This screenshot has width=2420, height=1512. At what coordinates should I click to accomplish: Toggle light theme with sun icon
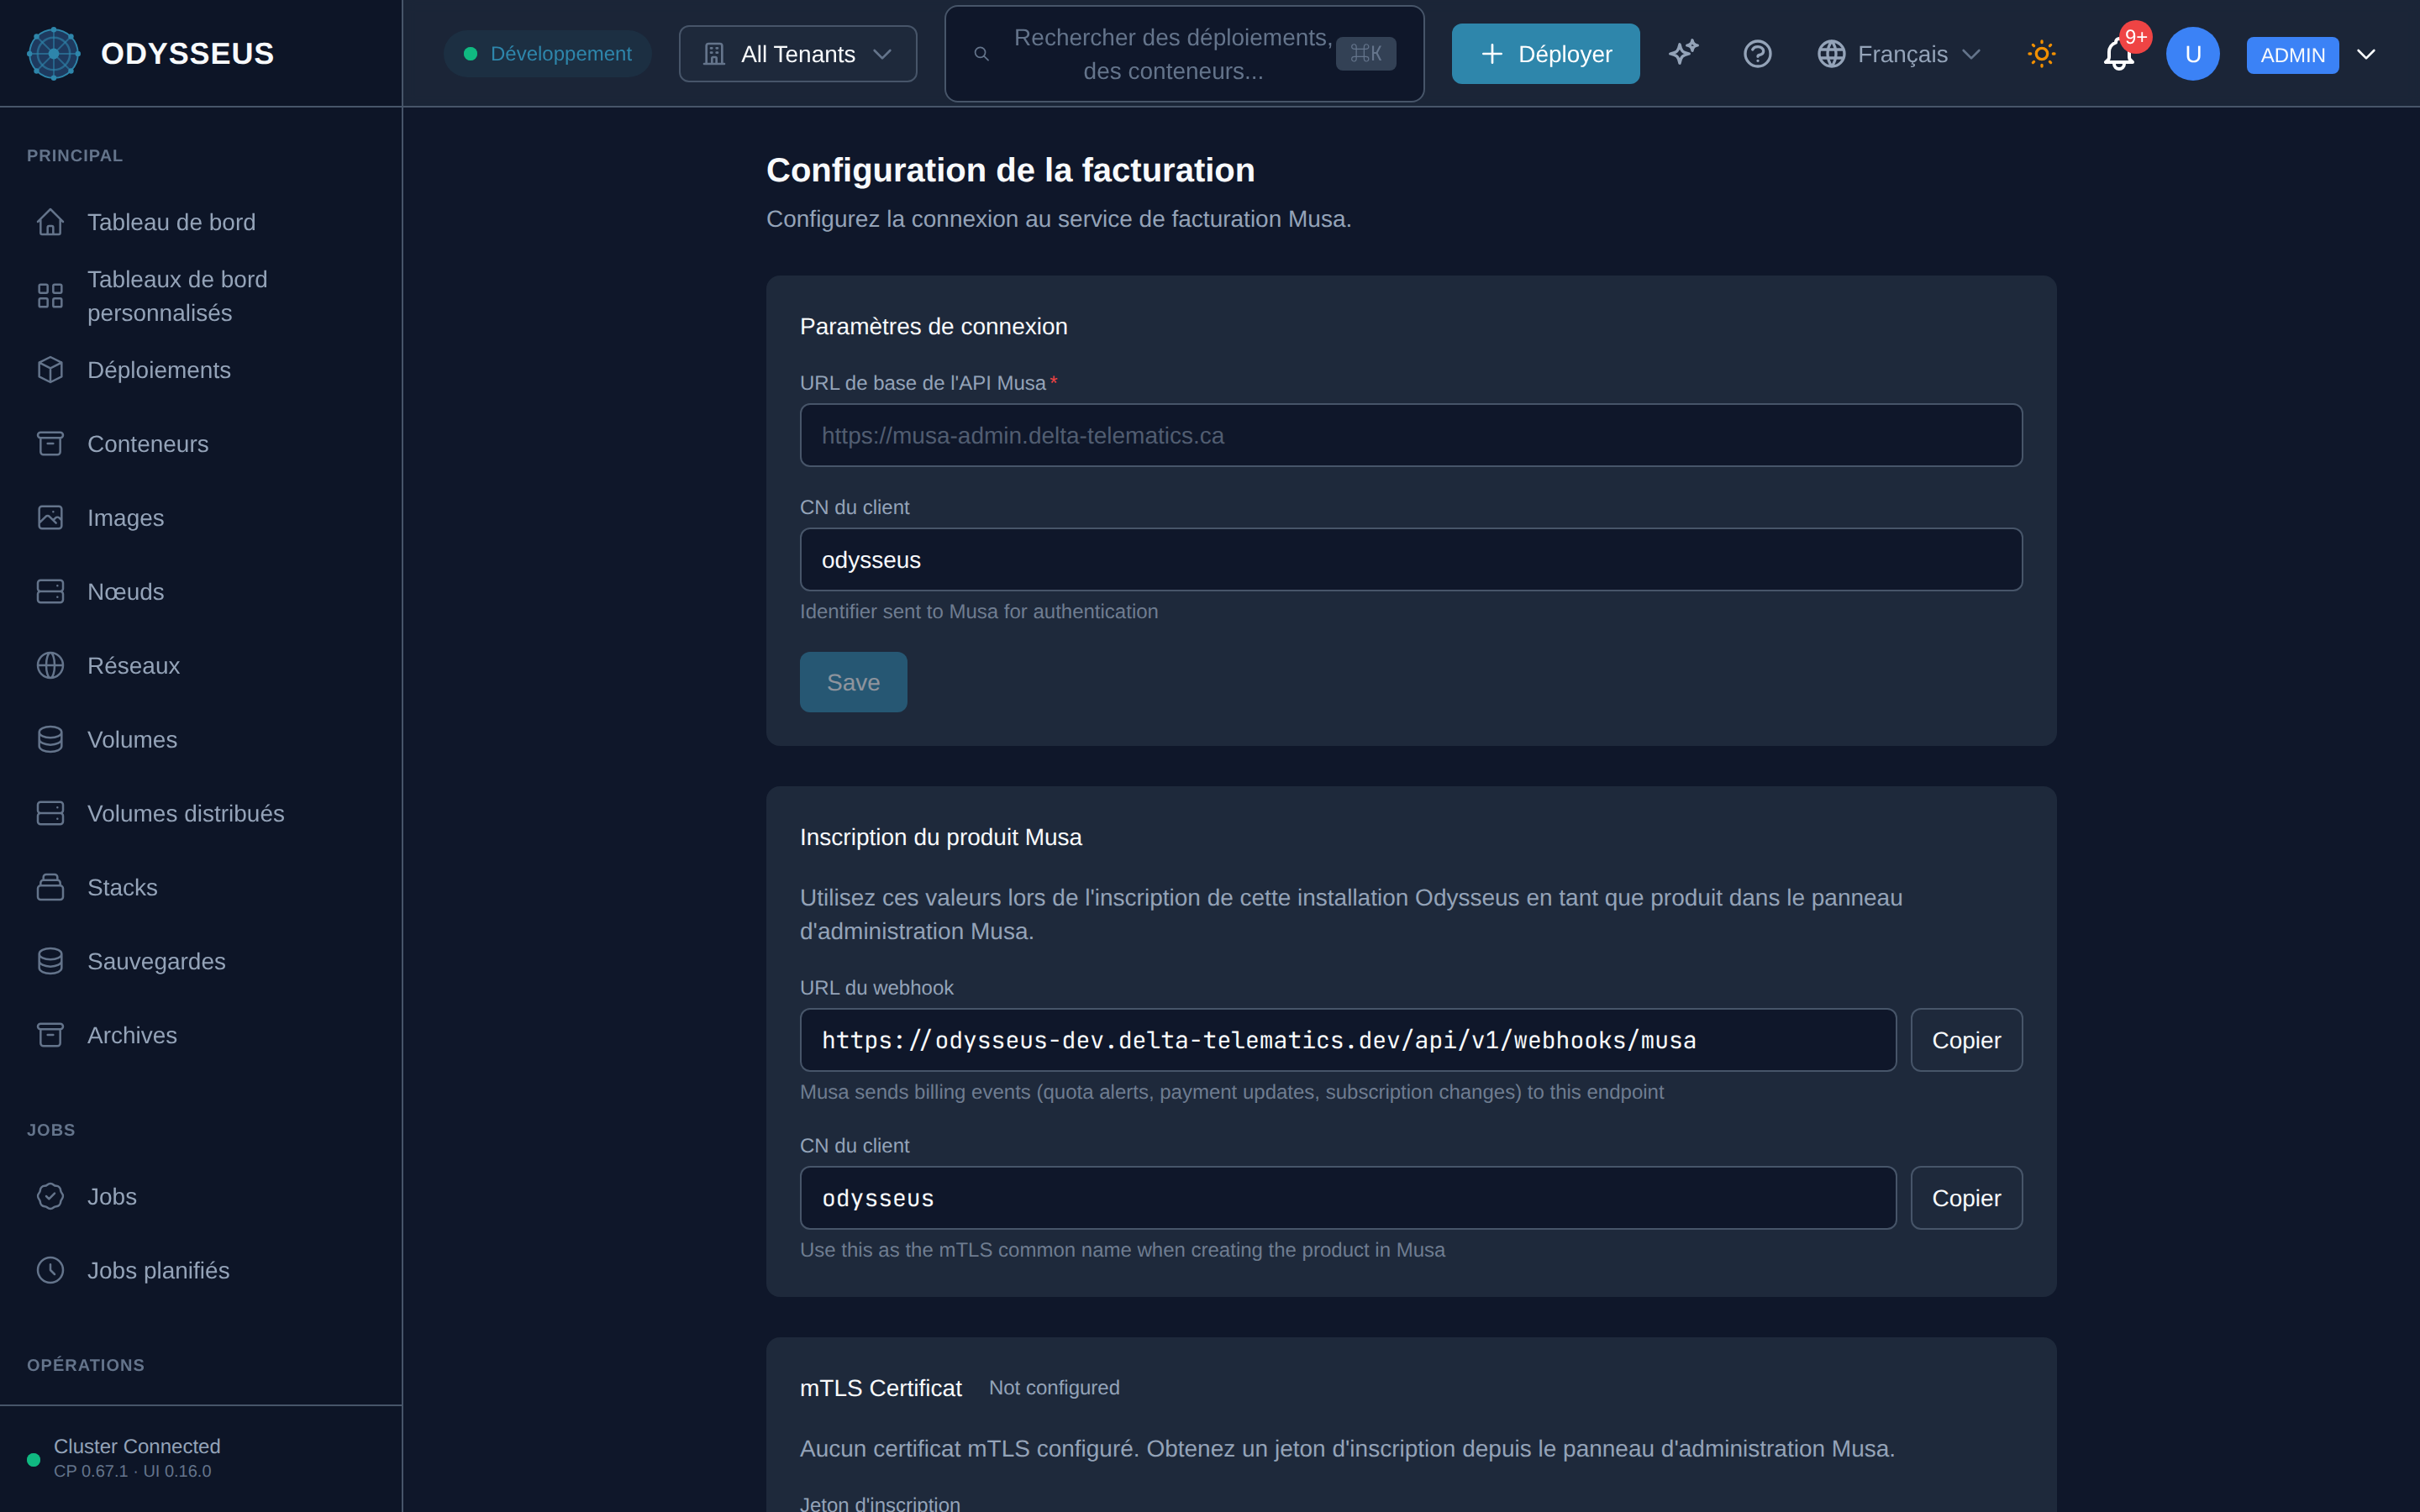point(2041,53)
